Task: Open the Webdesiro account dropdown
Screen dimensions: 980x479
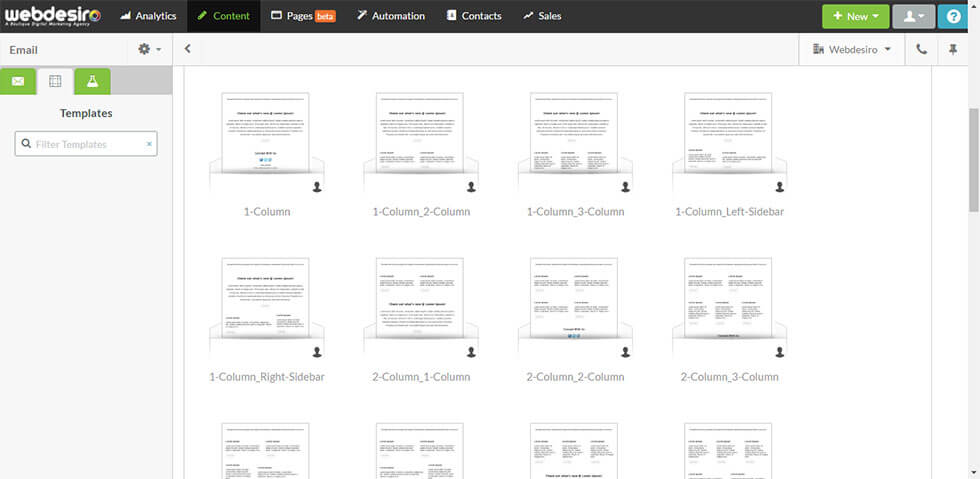Action: click(x=852, y=49)
